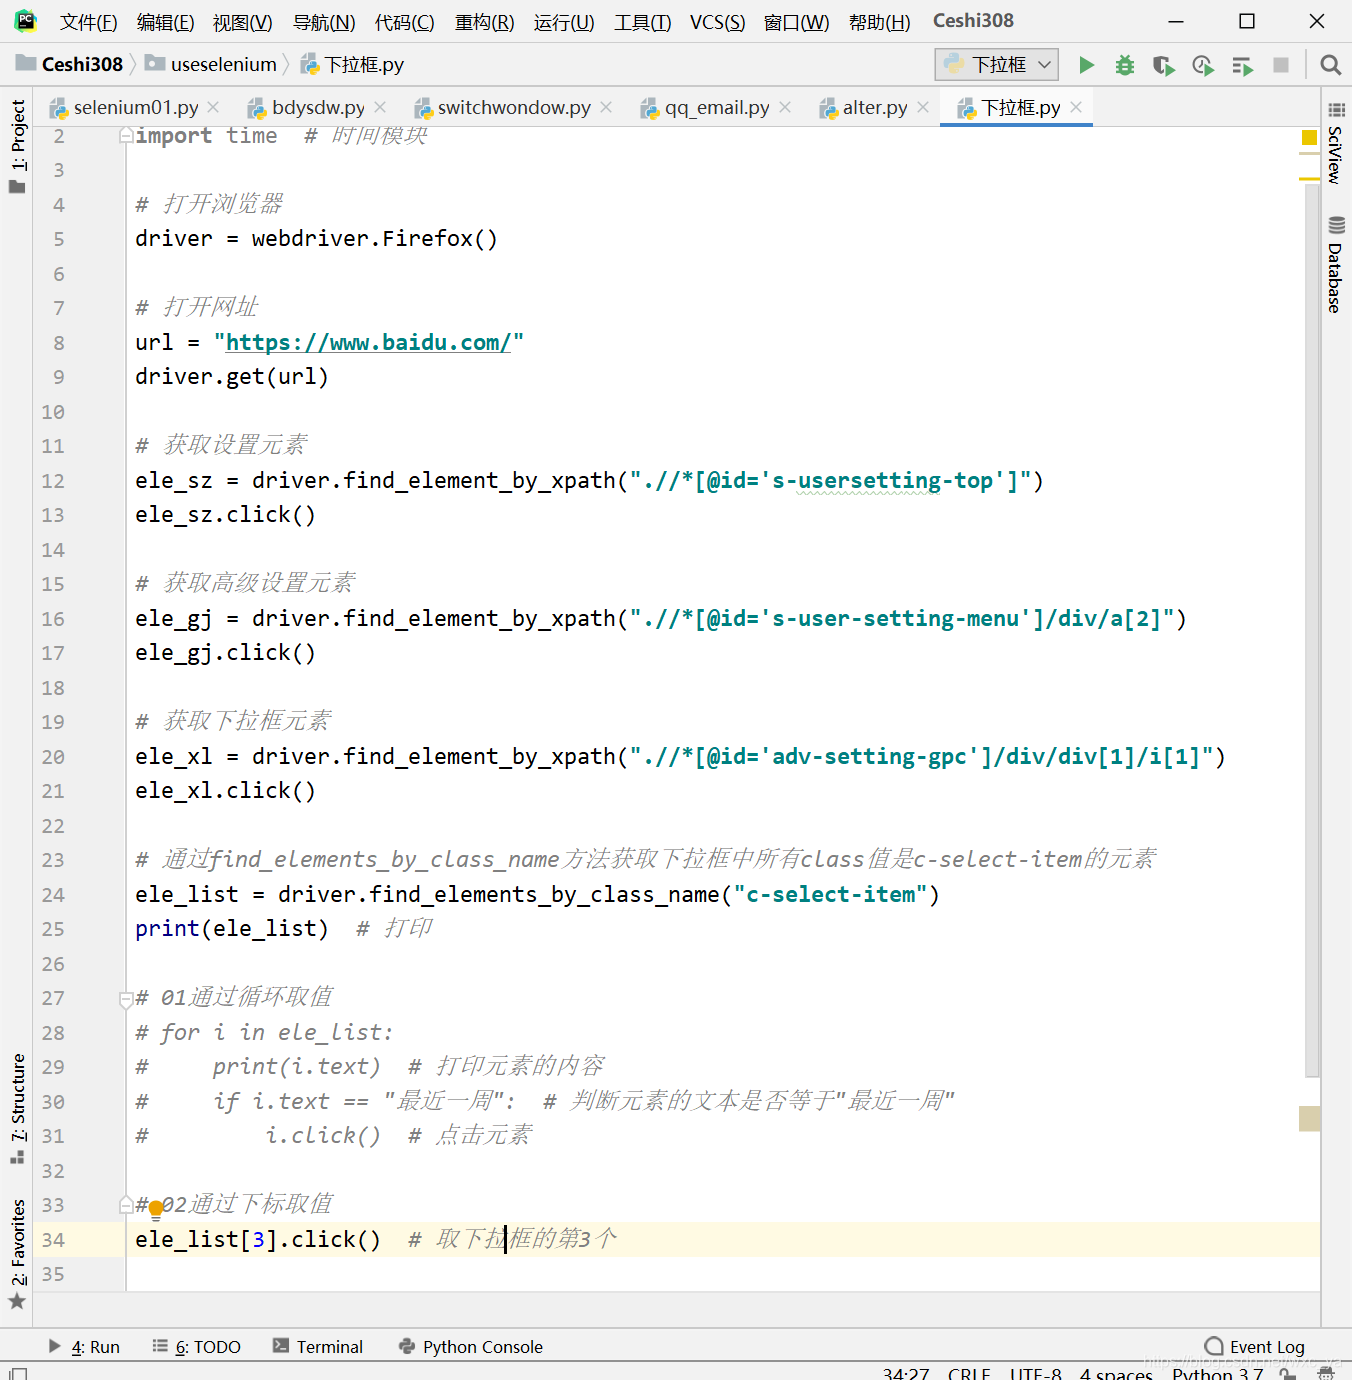Click the editor vertical scrollbar thumb

[x=1311, y=630]
